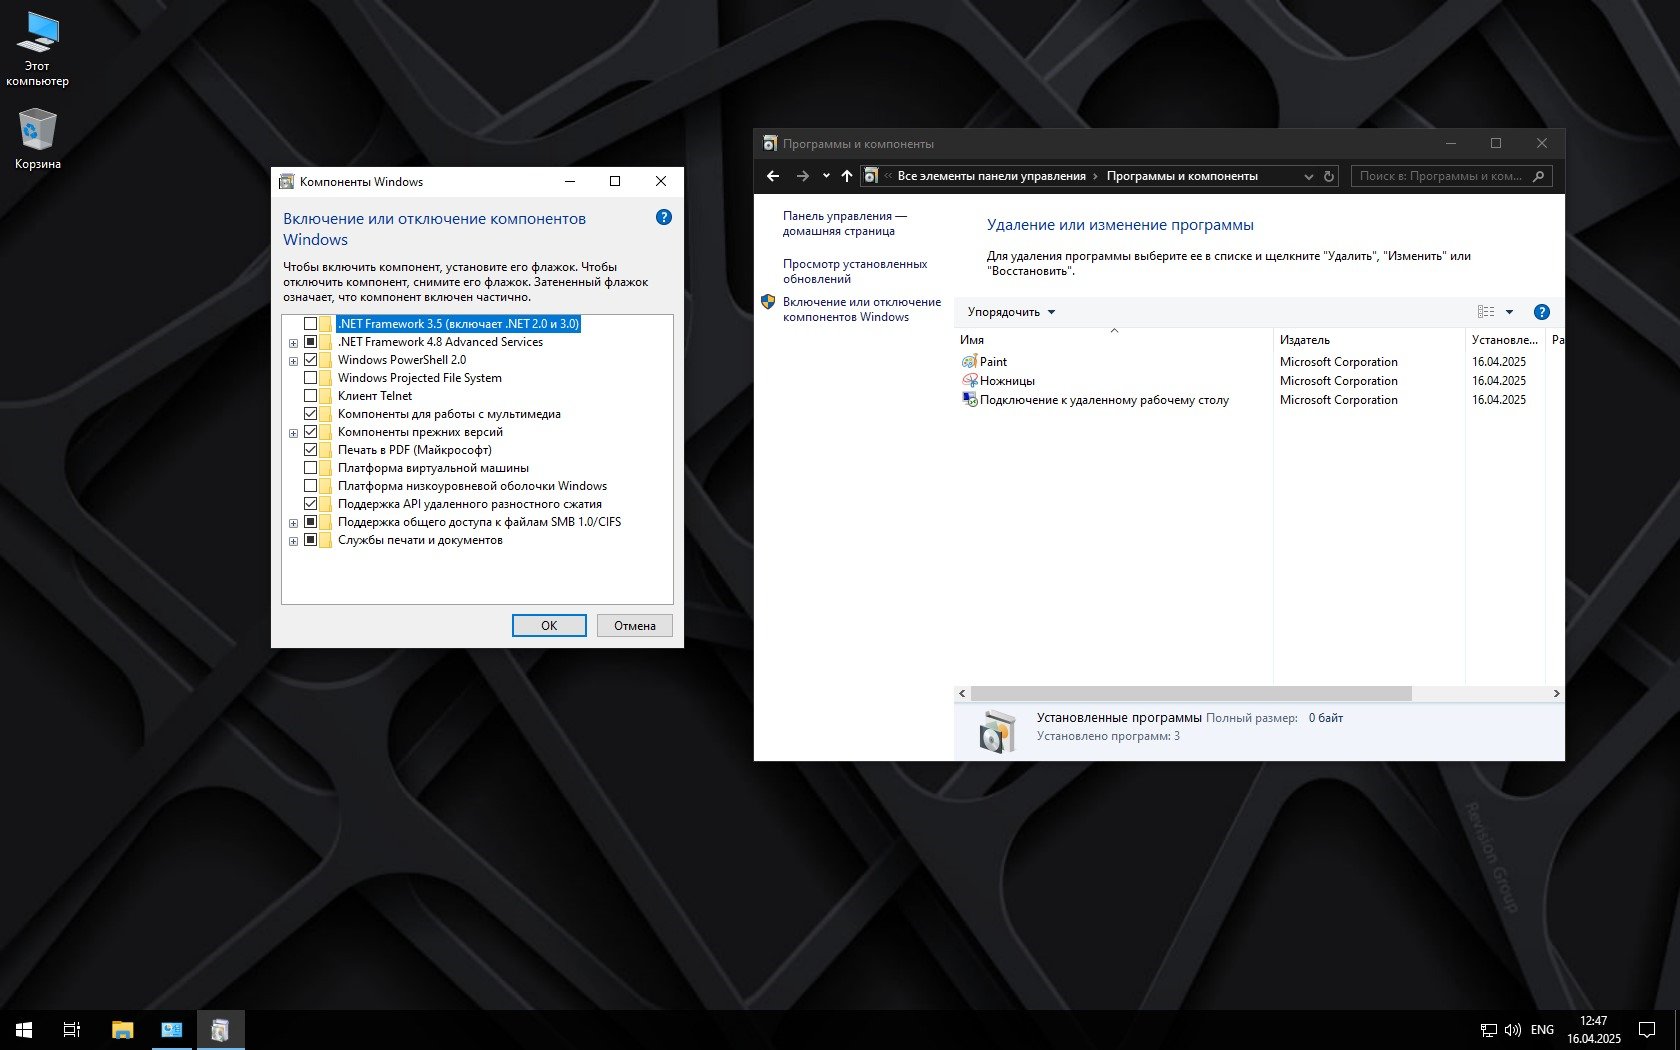Uncheck Microsoft Print to PDF checkbox
The width and height of the screenshot is (1680, 1050).
(311, 450)
